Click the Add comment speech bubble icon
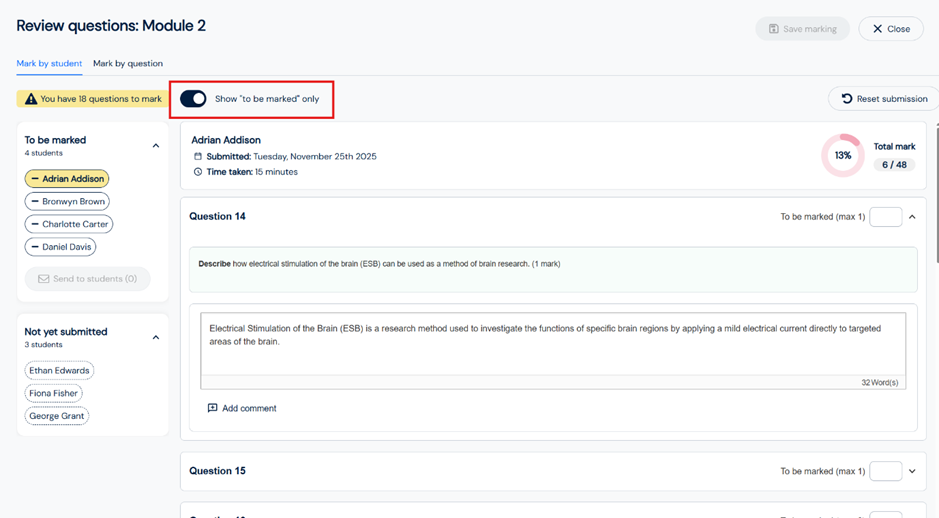The width and height of the screenshot is (939, 518). pos(212,408)
